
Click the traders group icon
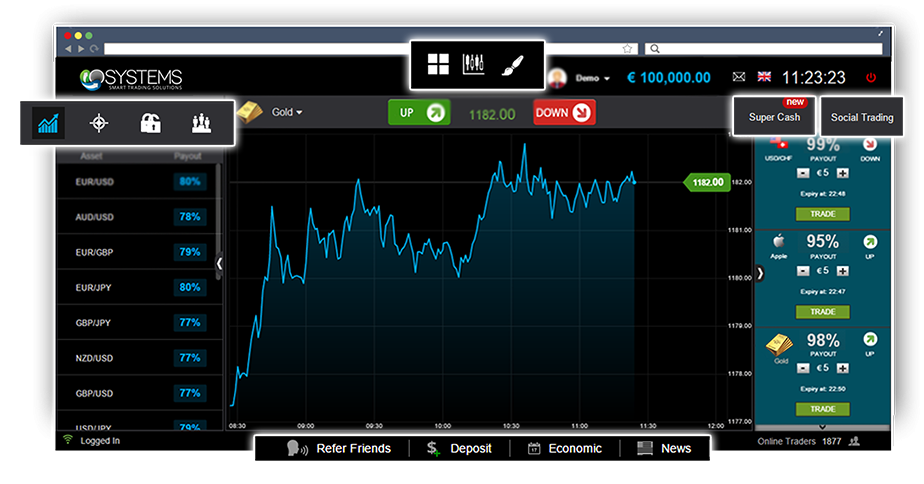(200, 123)
